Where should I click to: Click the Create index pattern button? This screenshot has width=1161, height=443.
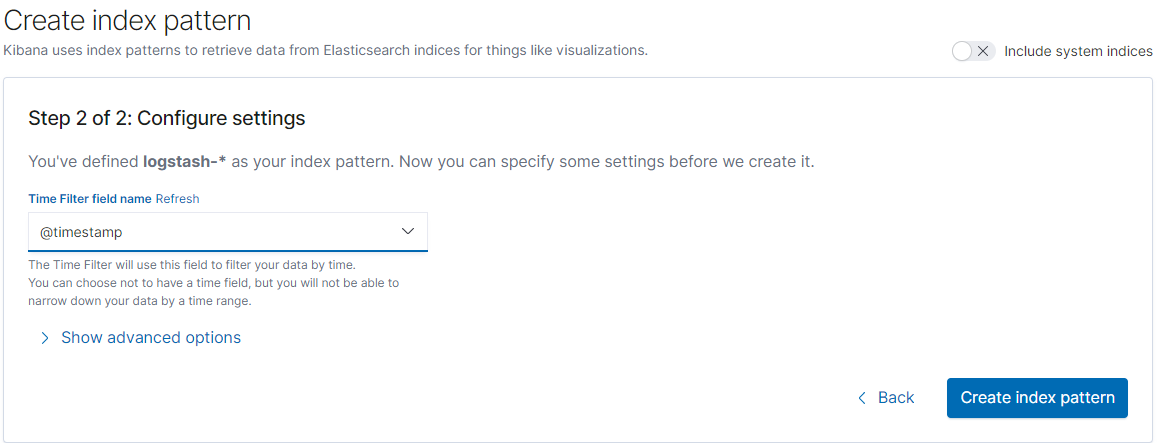pos(1037,398)
